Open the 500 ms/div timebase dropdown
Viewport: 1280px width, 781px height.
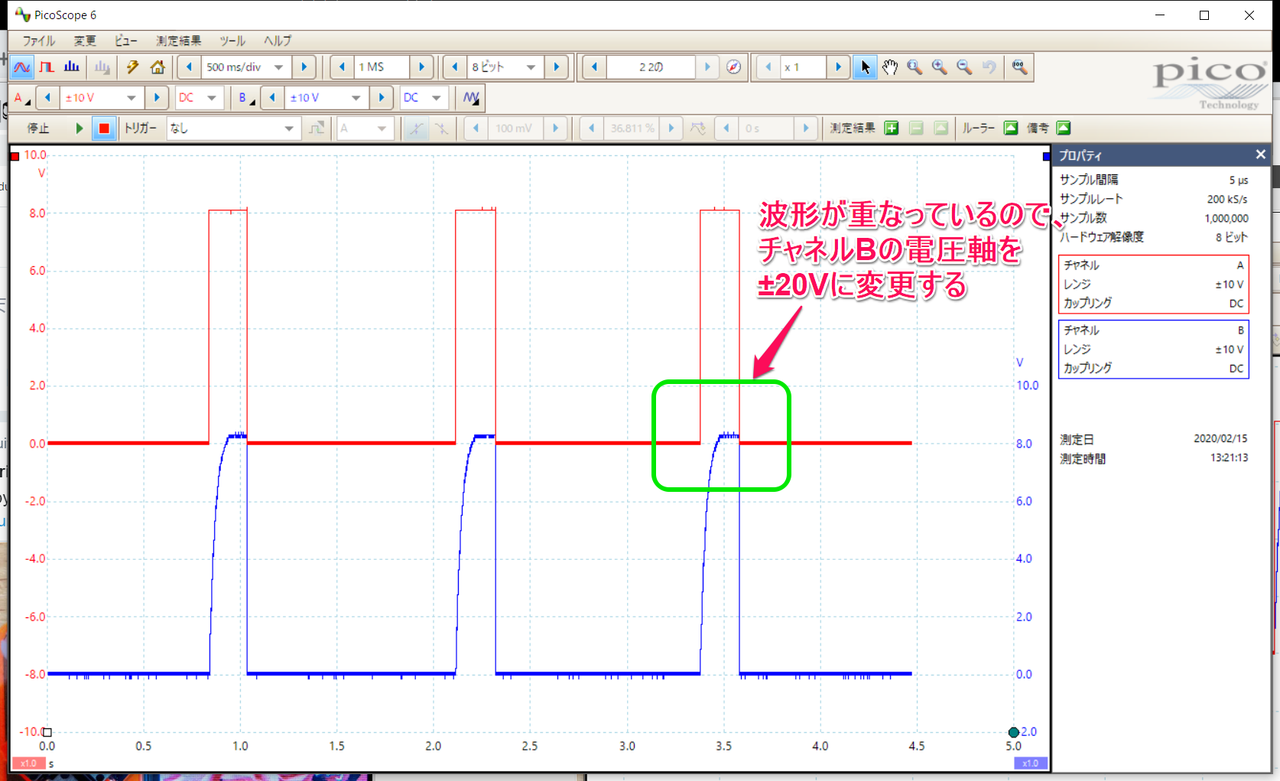tap(278, 67)
